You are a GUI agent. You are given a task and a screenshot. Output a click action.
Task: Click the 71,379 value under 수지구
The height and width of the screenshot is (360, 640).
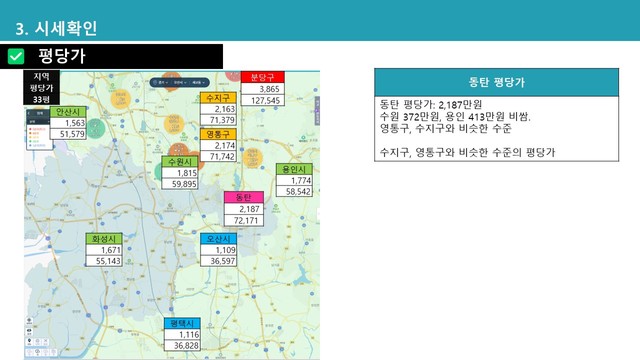[218, 120]
